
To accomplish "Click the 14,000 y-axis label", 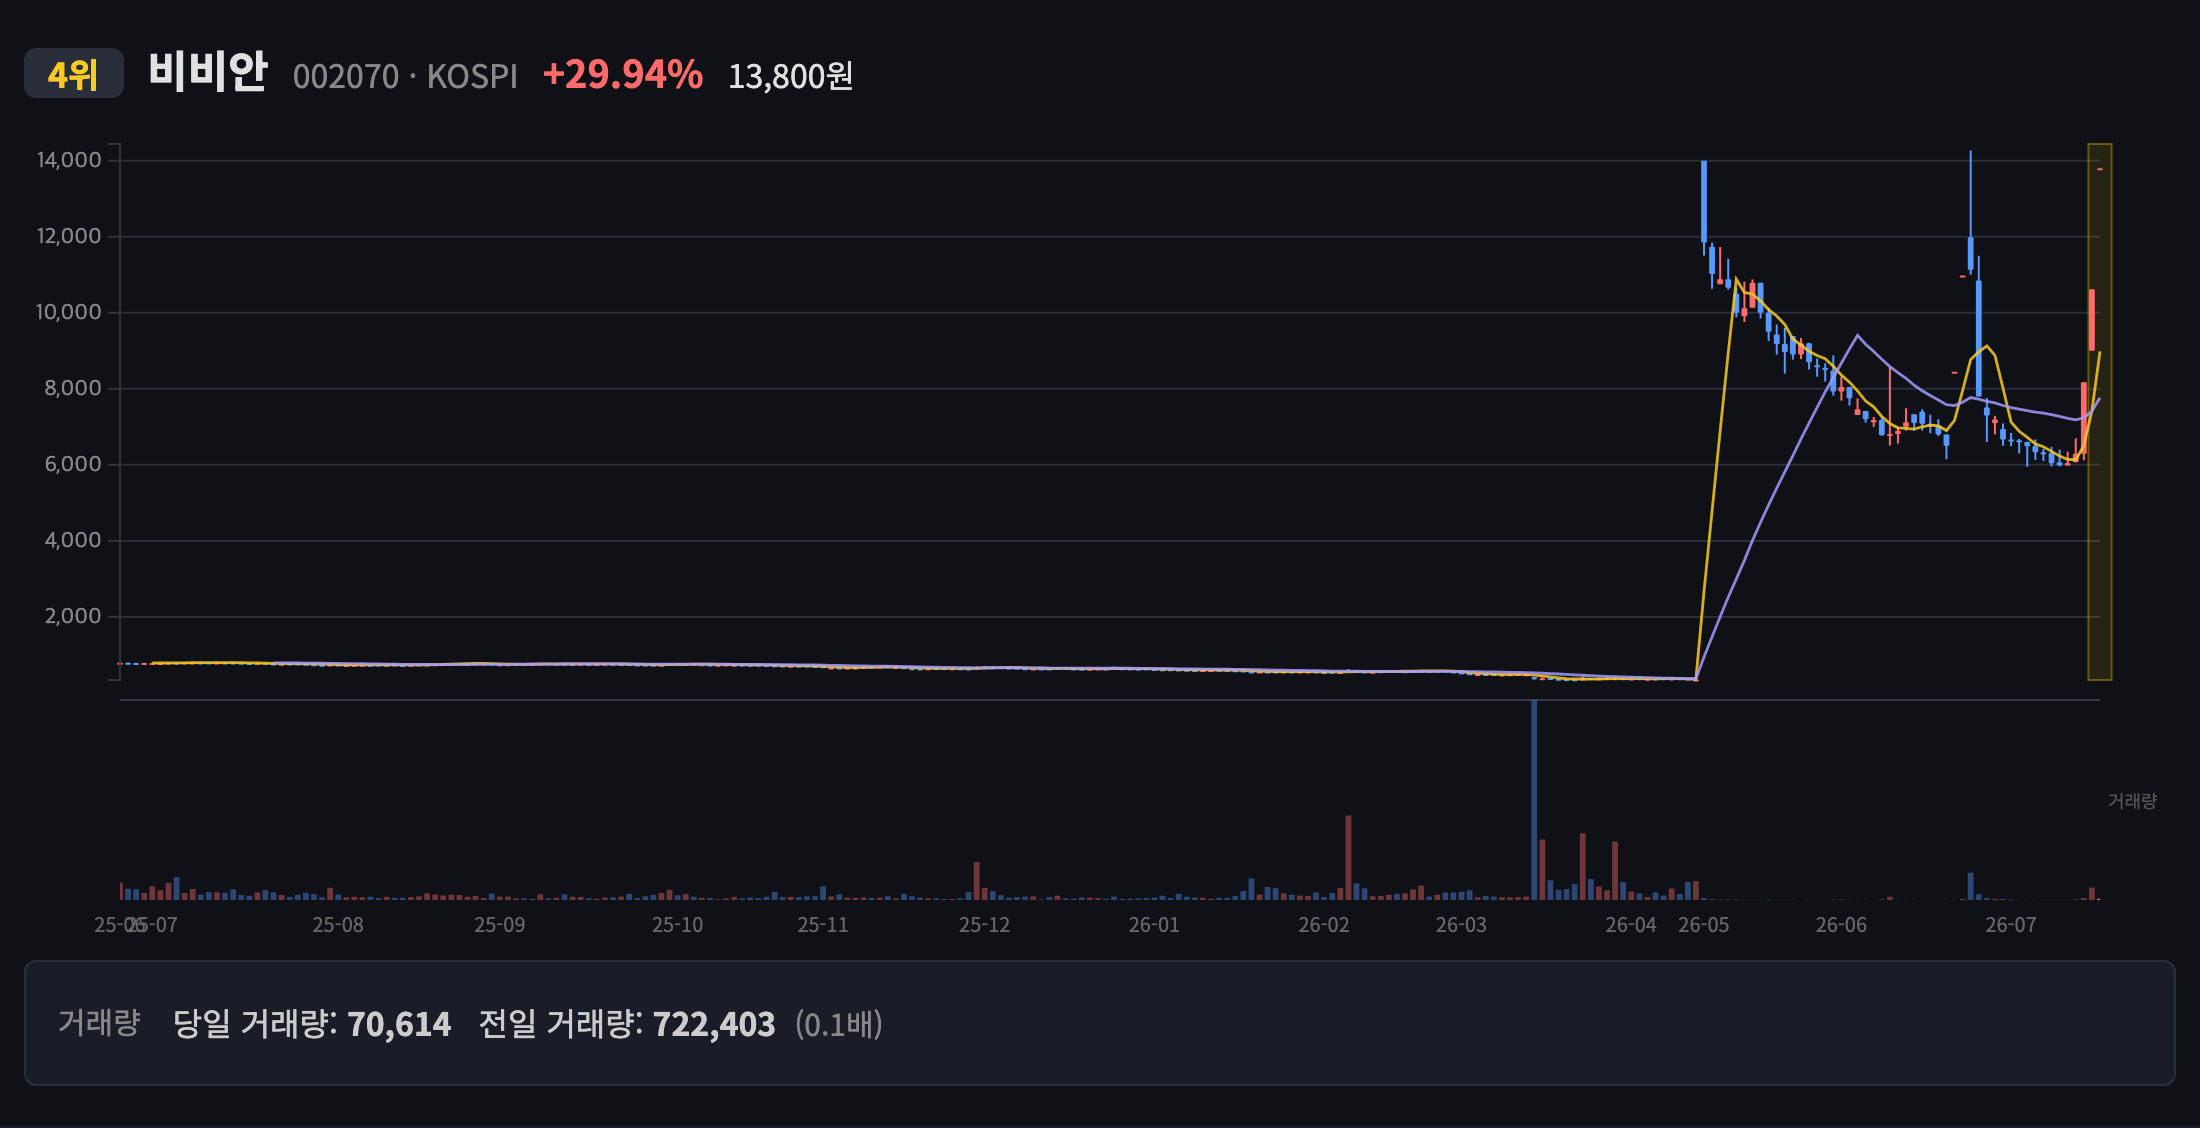I will (x=69, y=160).
